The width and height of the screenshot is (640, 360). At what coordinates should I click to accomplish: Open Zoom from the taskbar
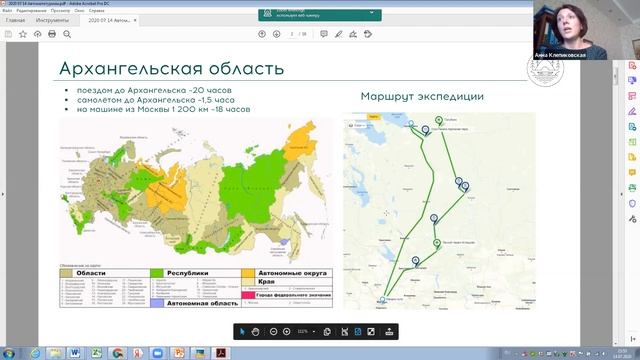(157, 353)
